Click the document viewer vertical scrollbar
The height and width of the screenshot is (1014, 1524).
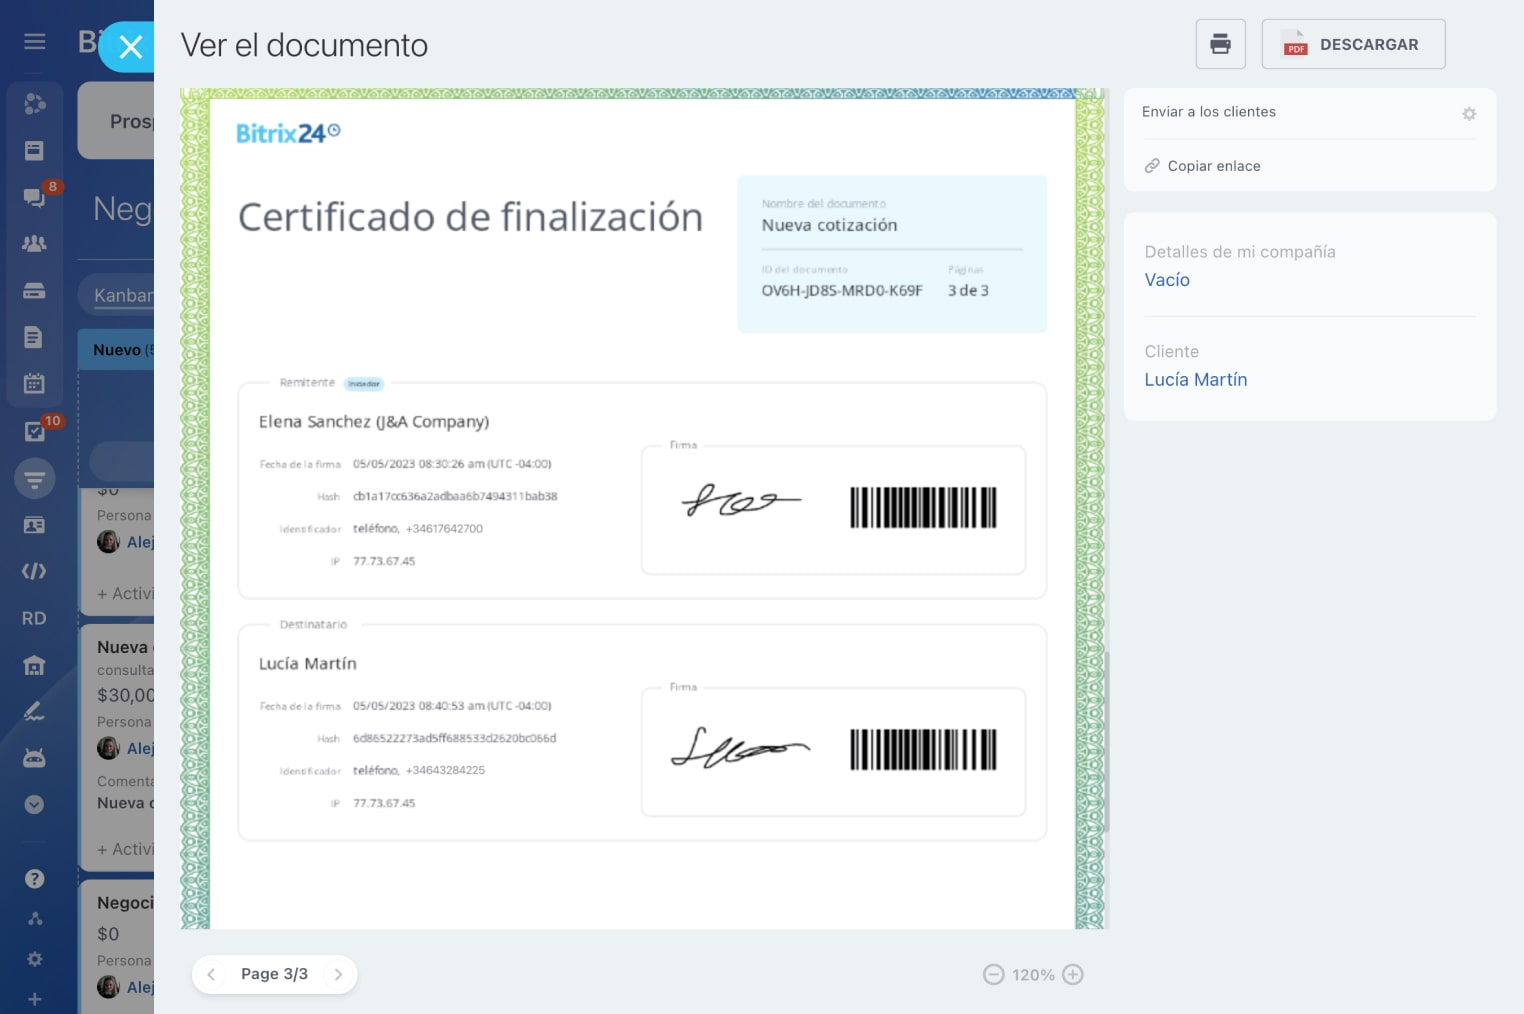pos(1106,740)
